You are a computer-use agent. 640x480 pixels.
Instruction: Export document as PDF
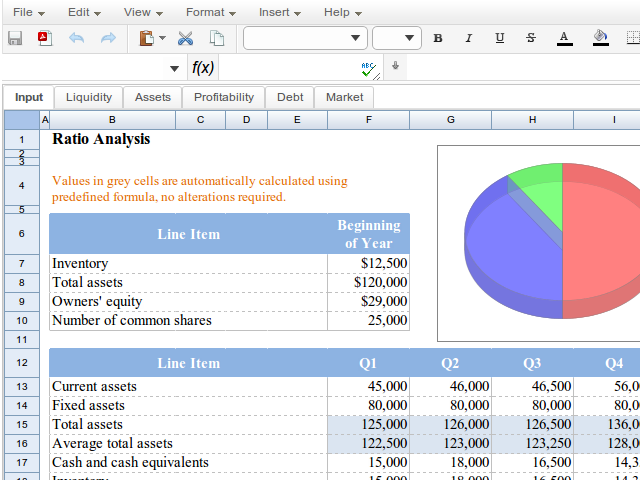(x=44, y=39)
